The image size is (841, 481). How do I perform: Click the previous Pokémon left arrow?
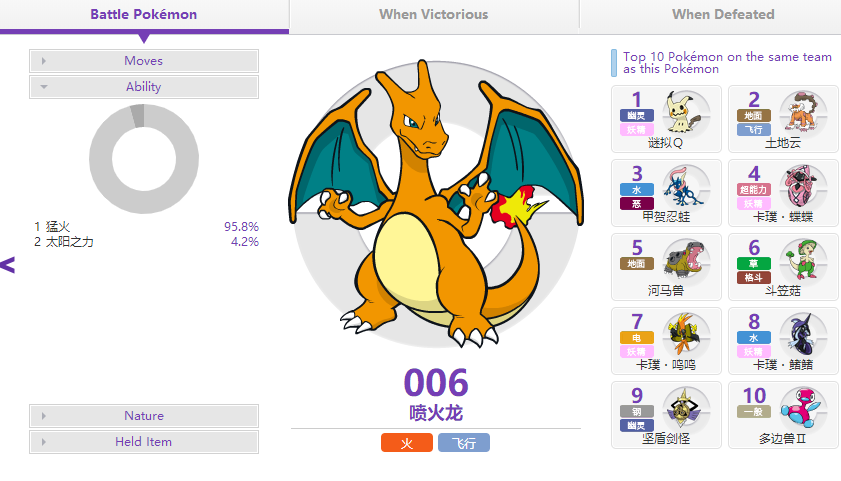pos(8,265)
